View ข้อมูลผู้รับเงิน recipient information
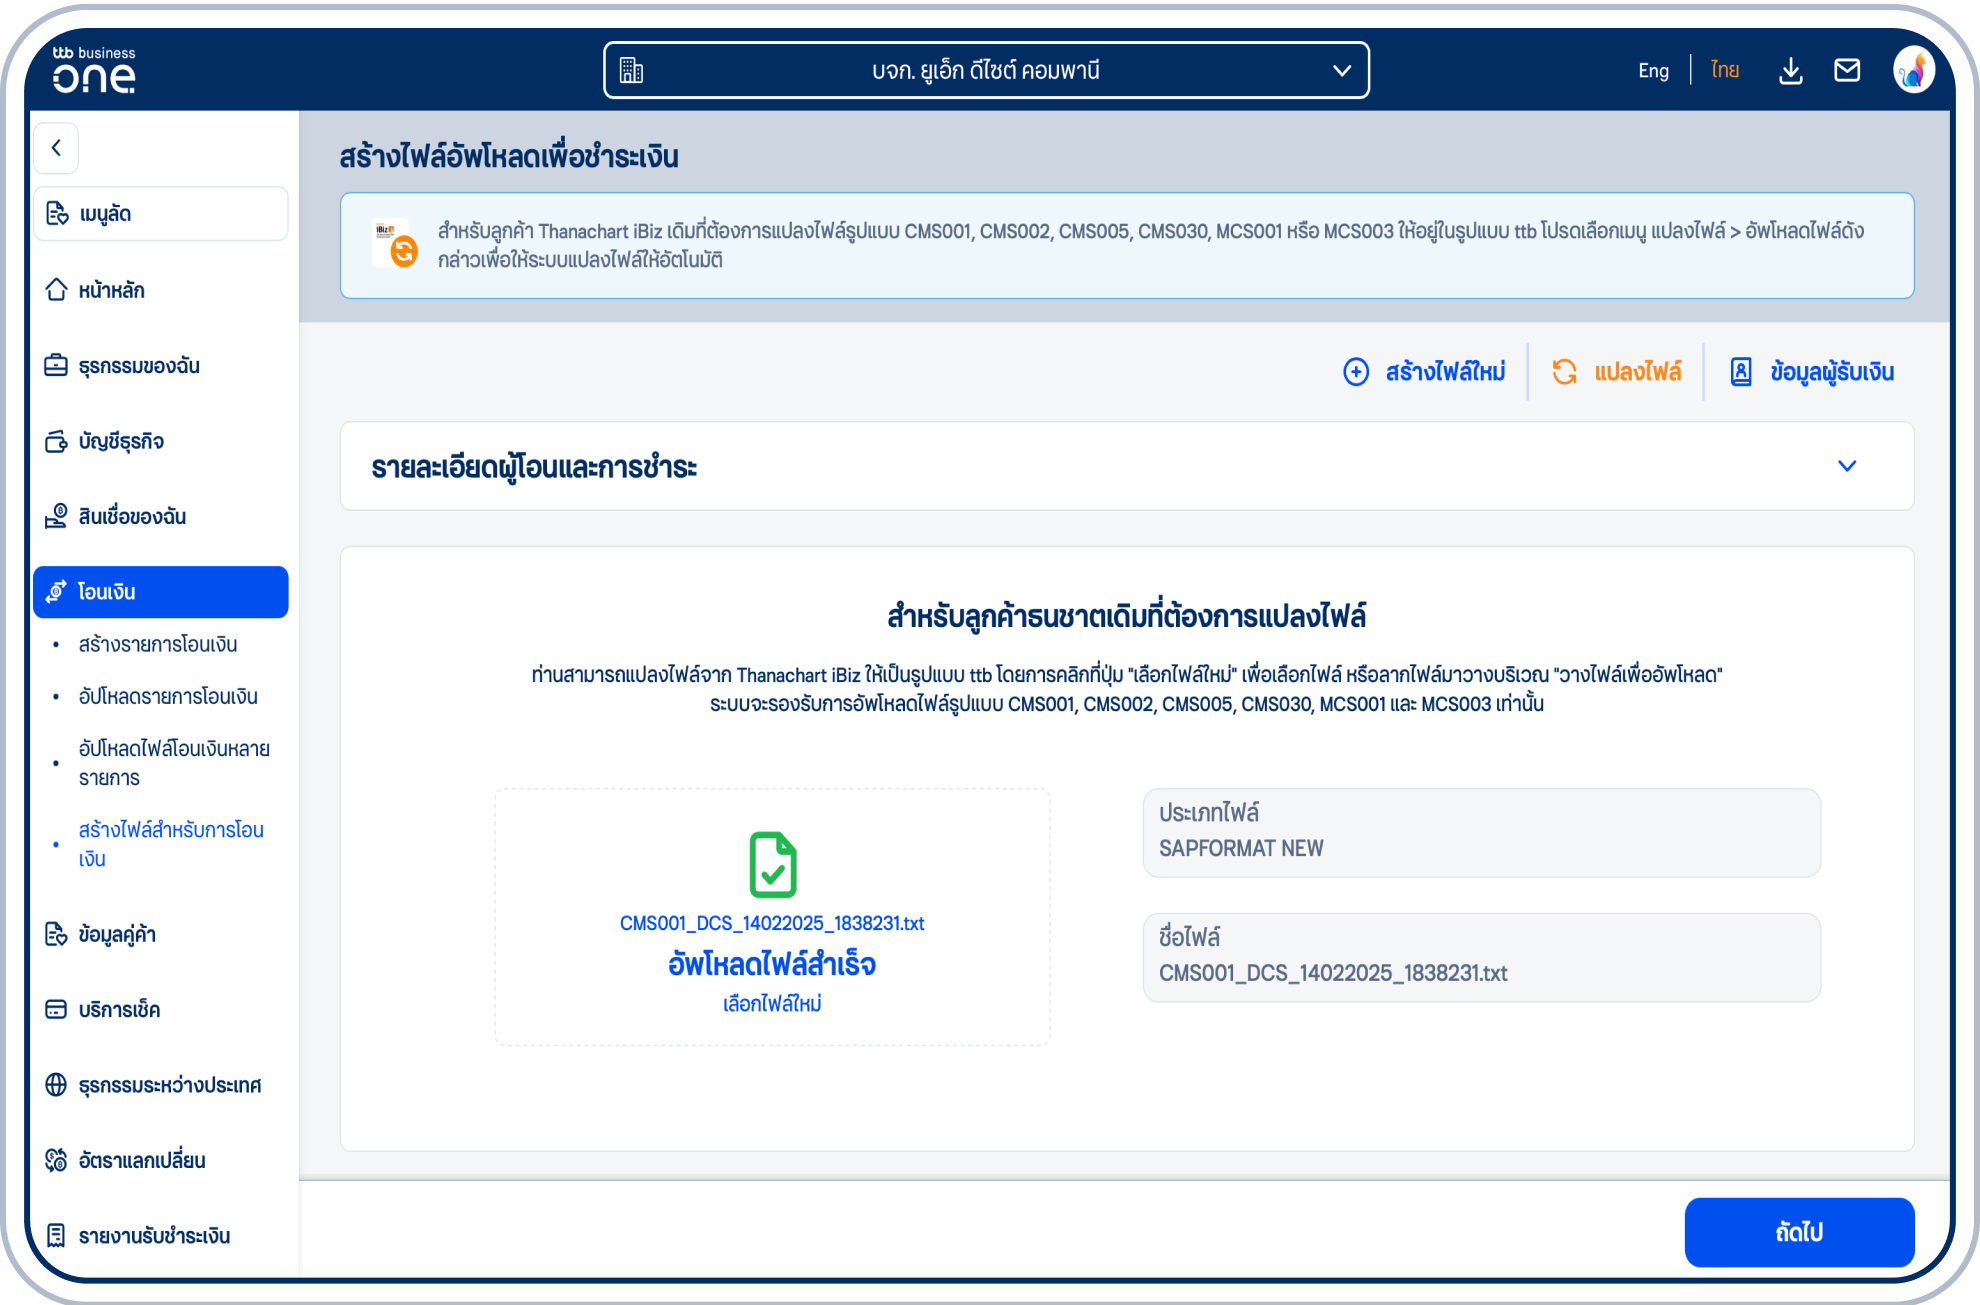 [1810, 371]
